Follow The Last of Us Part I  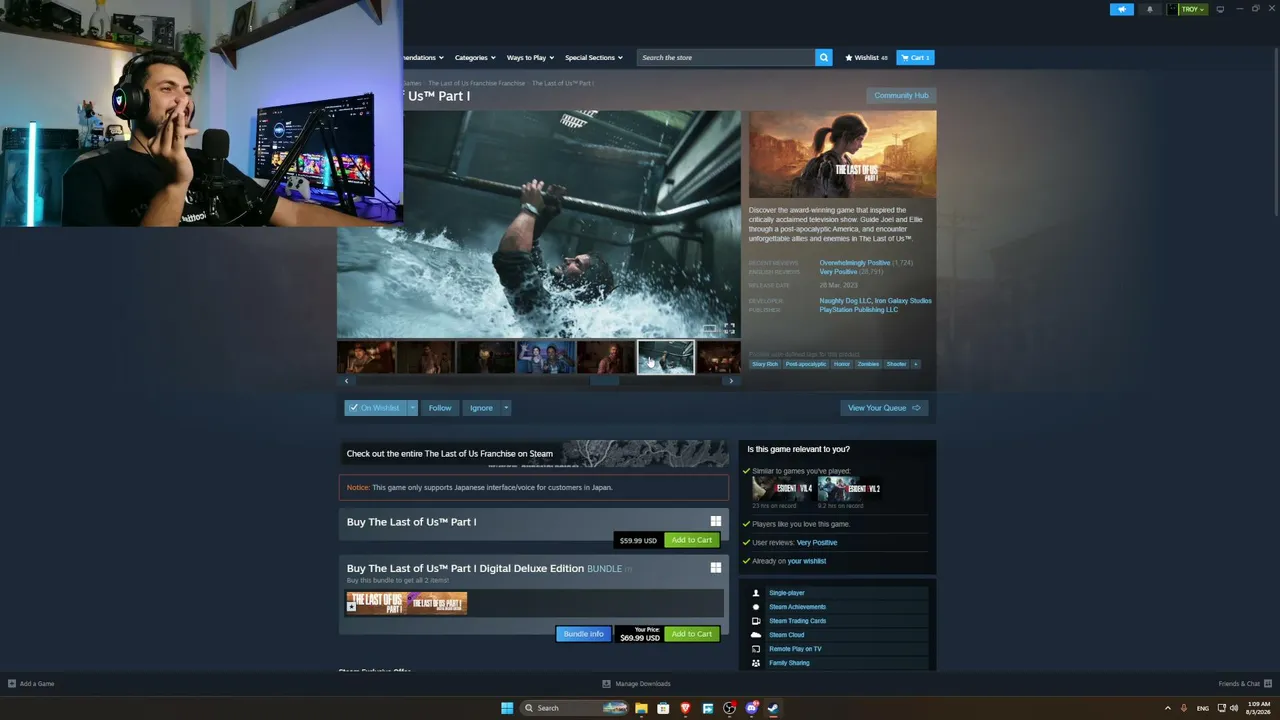point(440,408)
